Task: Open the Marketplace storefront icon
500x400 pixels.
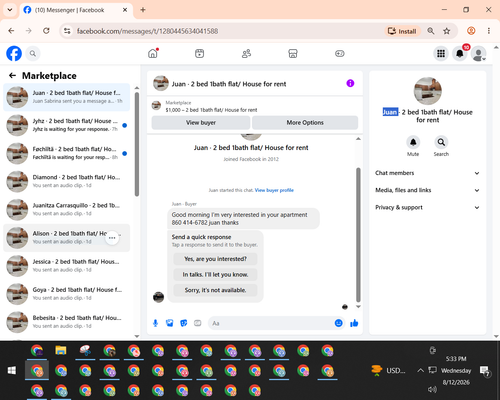Action: [293, 53]
